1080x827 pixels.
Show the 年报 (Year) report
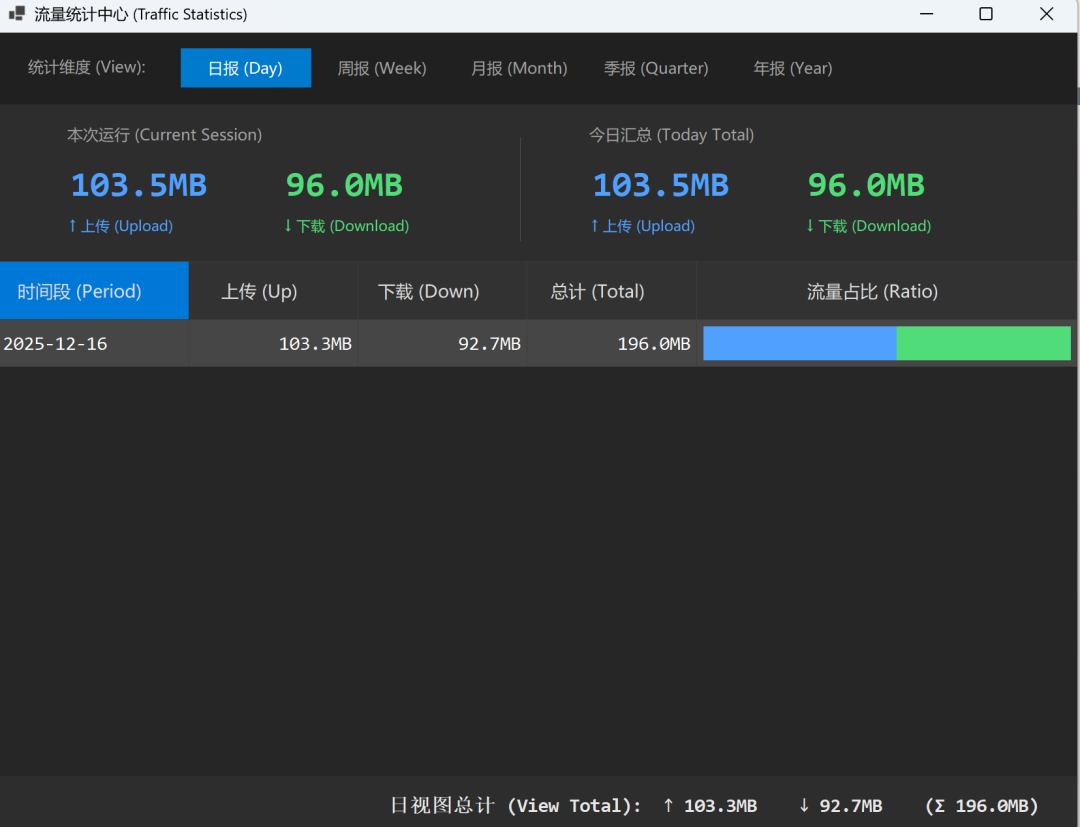(x=792, y=68)
